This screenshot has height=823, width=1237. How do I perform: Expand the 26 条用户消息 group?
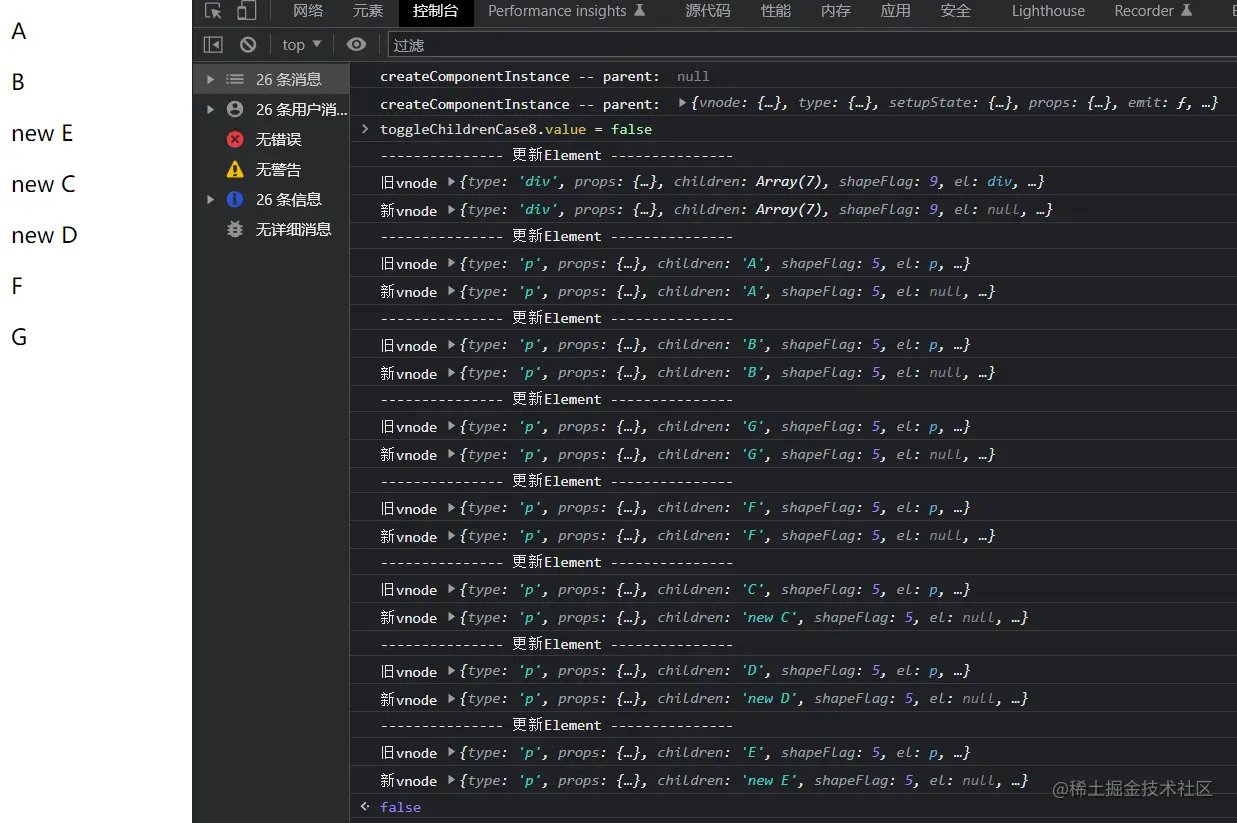[210, 109]
